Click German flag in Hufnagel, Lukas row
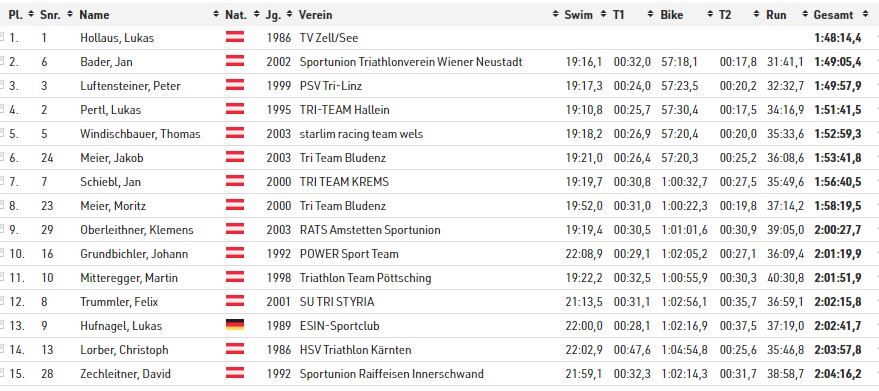This screenshot has height=391, width=879. (235, 325)
